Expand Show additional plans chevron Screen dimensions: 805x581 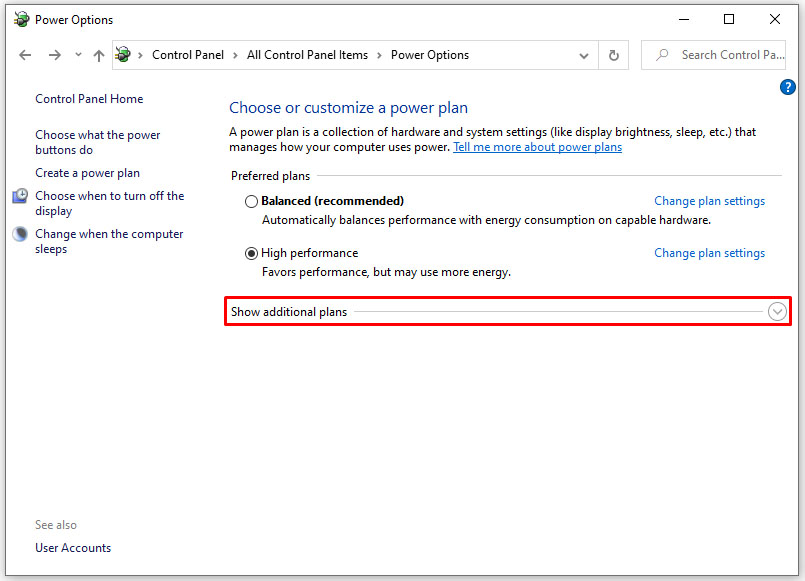(x=777, y=312)
